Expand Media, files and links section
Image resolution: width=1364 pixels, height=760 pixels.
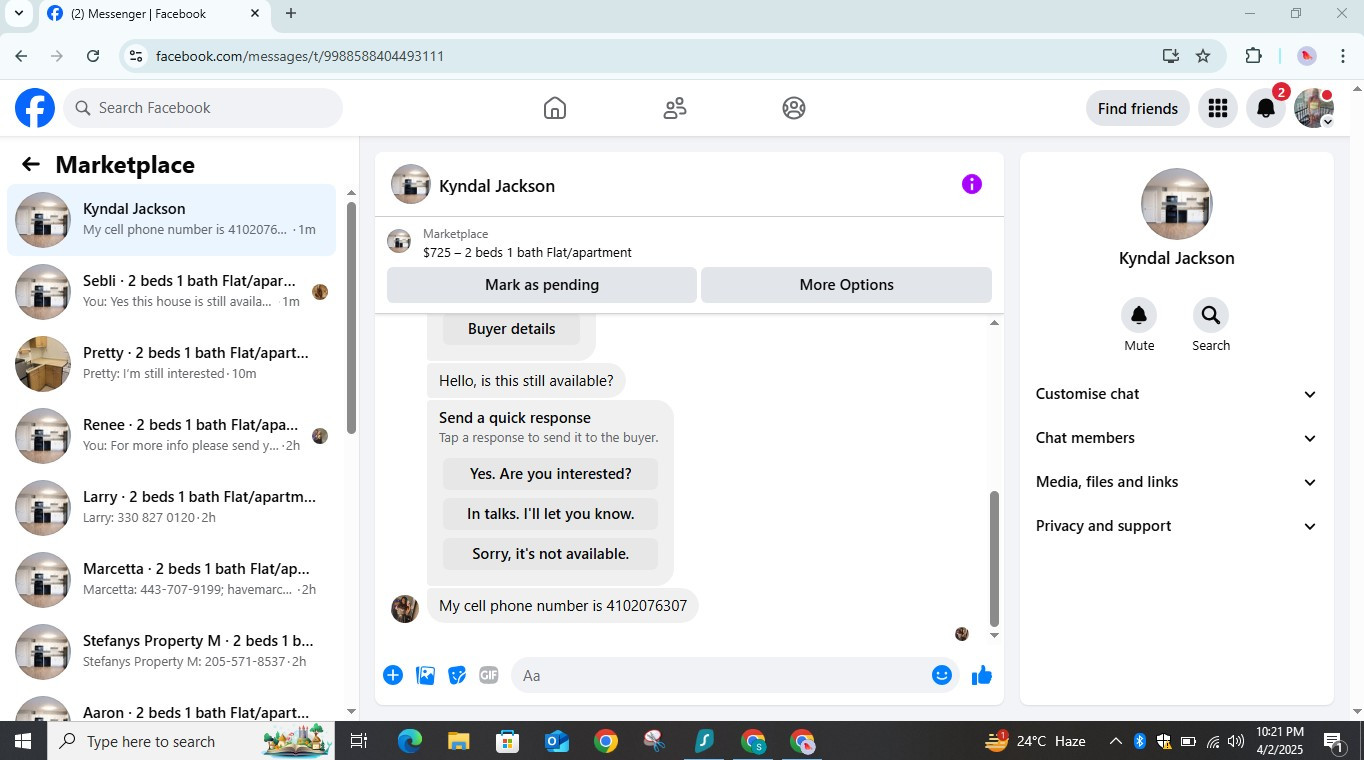[x=1176, y=482]
